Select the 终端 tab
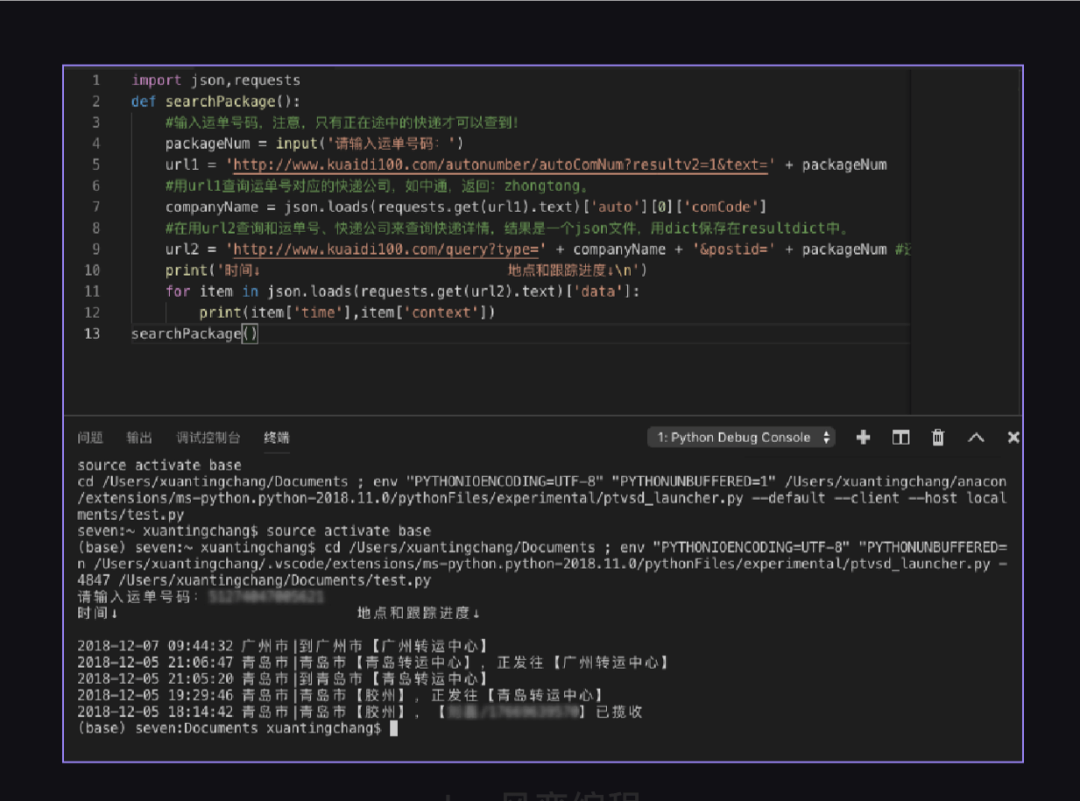Viewport: 1080px width, 801px height. (276, 437)
